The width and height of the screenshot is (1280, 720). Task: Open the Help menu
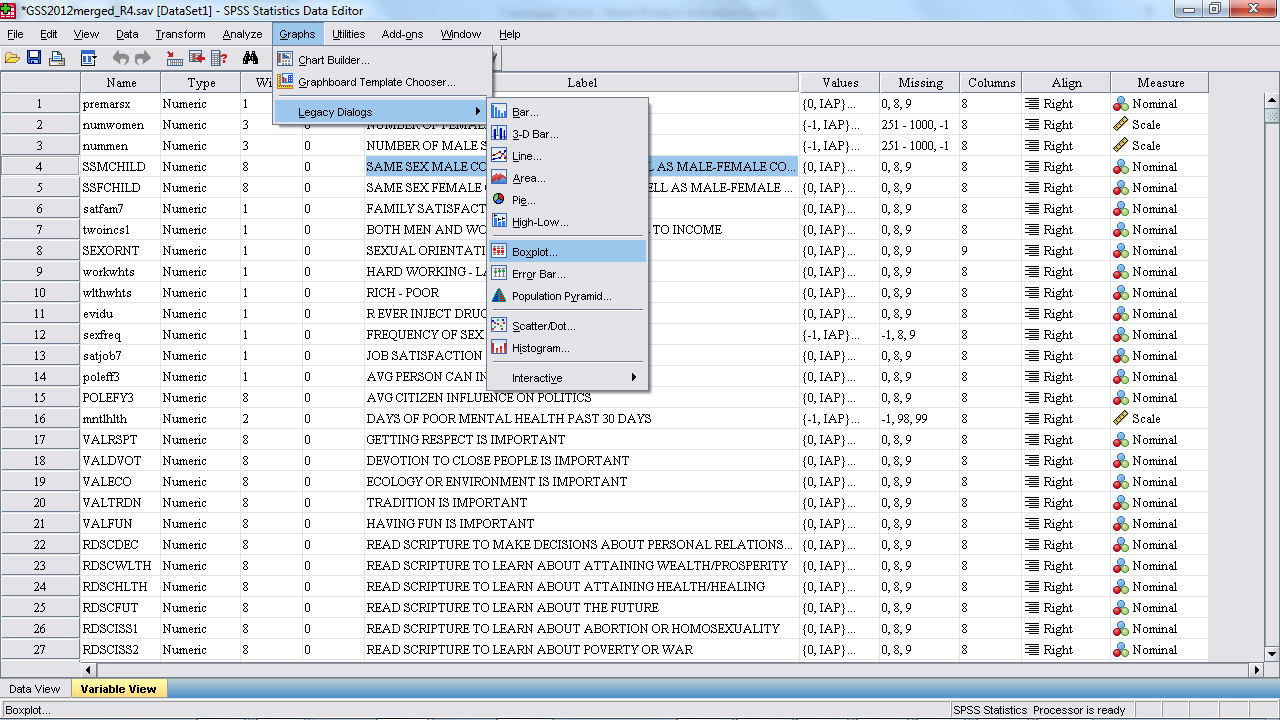[x=510, y=34]
